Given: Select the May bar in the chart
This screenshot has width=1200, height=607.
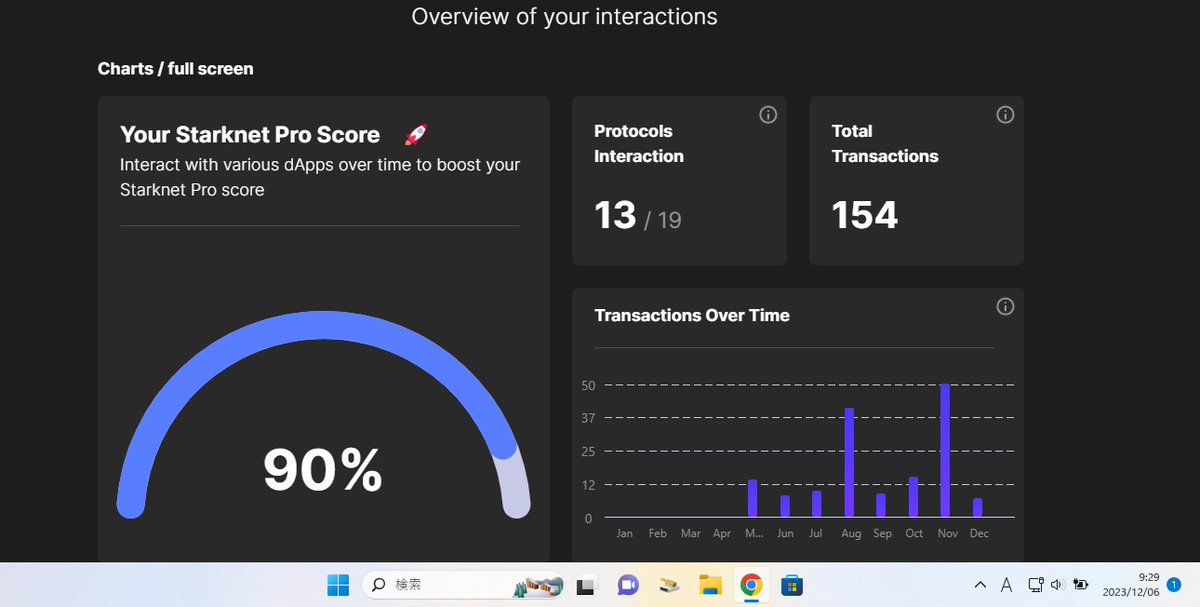Looking at the screenshot, I should [x=752, y=498].
